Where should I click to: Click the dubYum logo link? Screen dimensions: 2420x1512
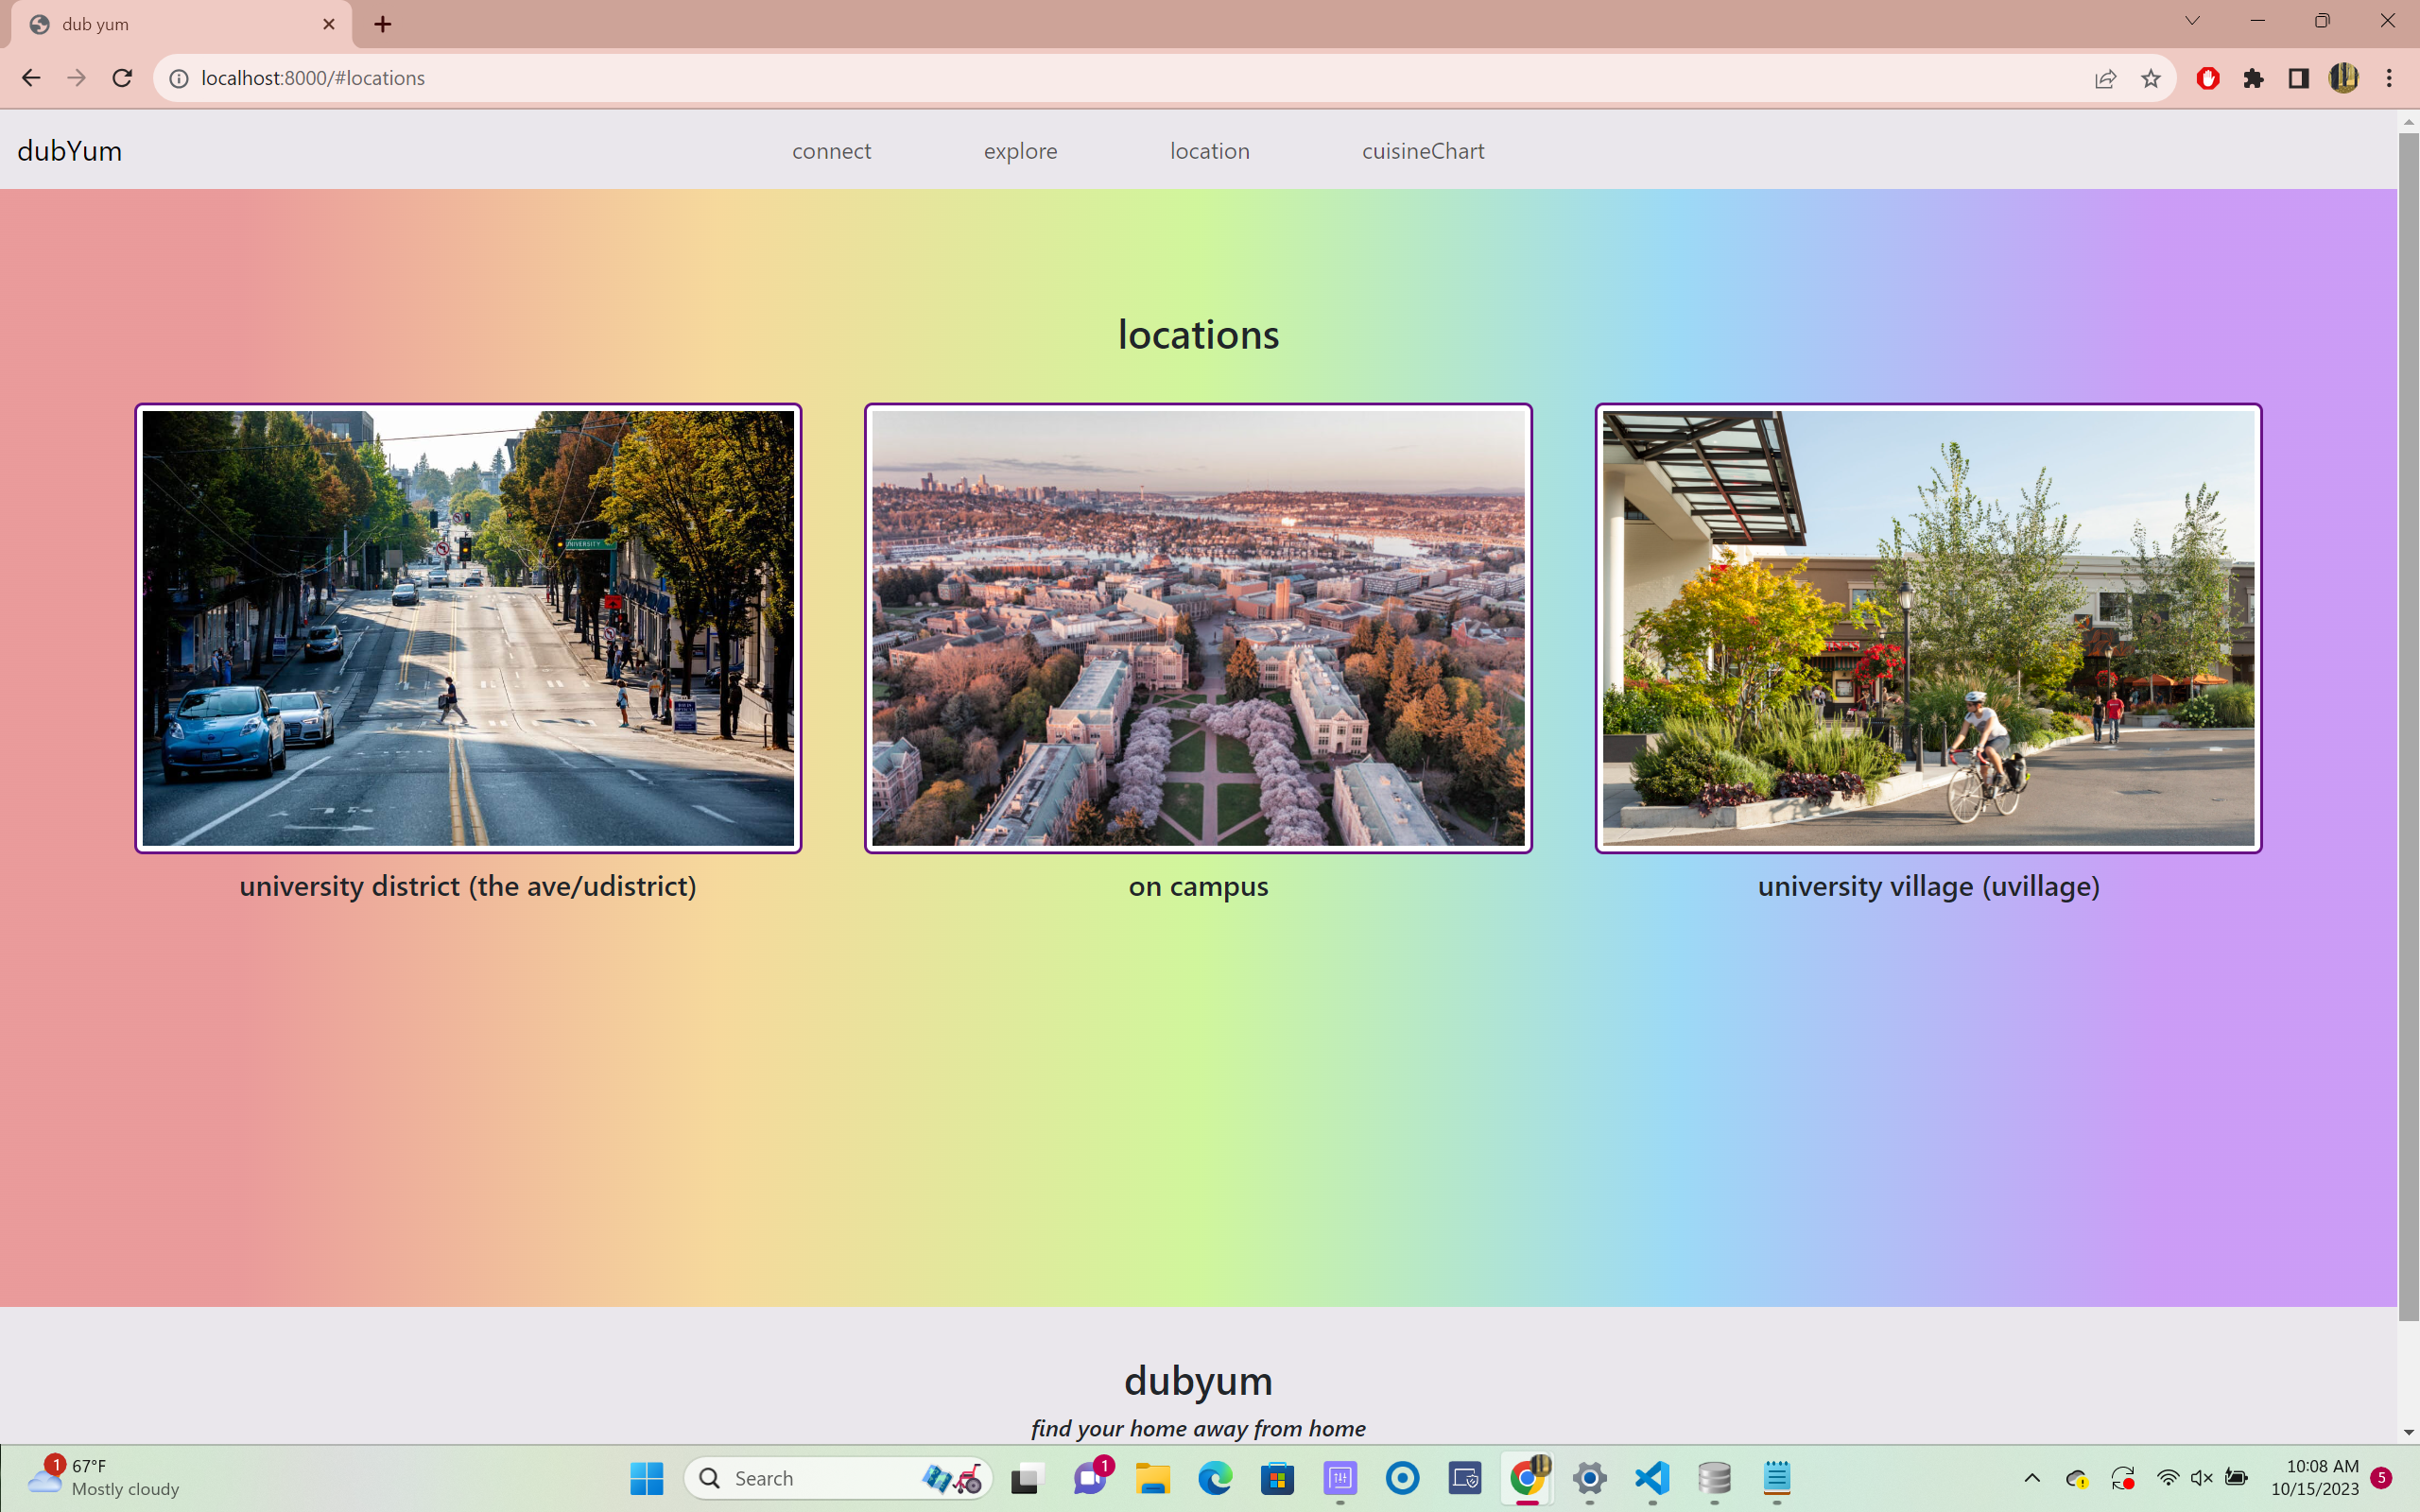pyautogui.click(x=70, y=151)
